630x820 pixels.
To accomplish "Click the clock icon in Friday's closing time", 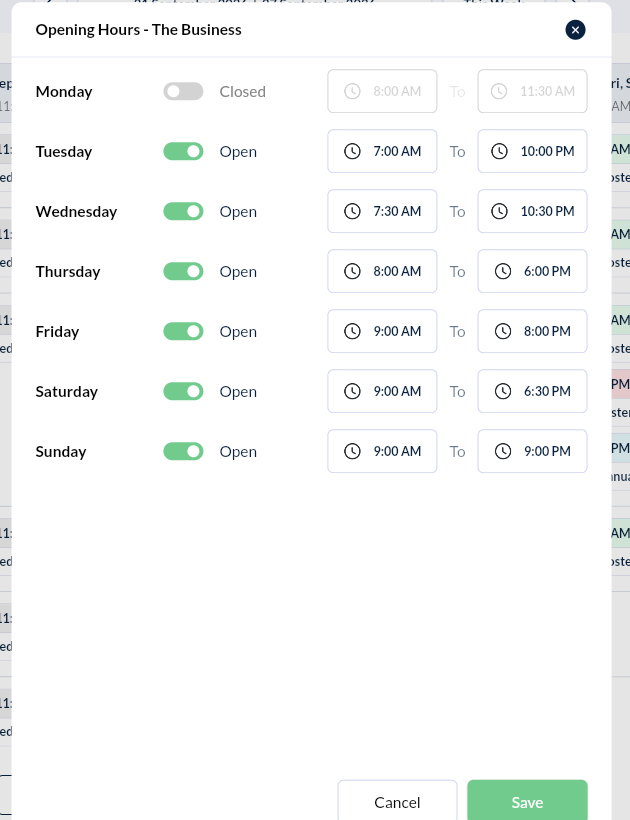I will point(503,331).
